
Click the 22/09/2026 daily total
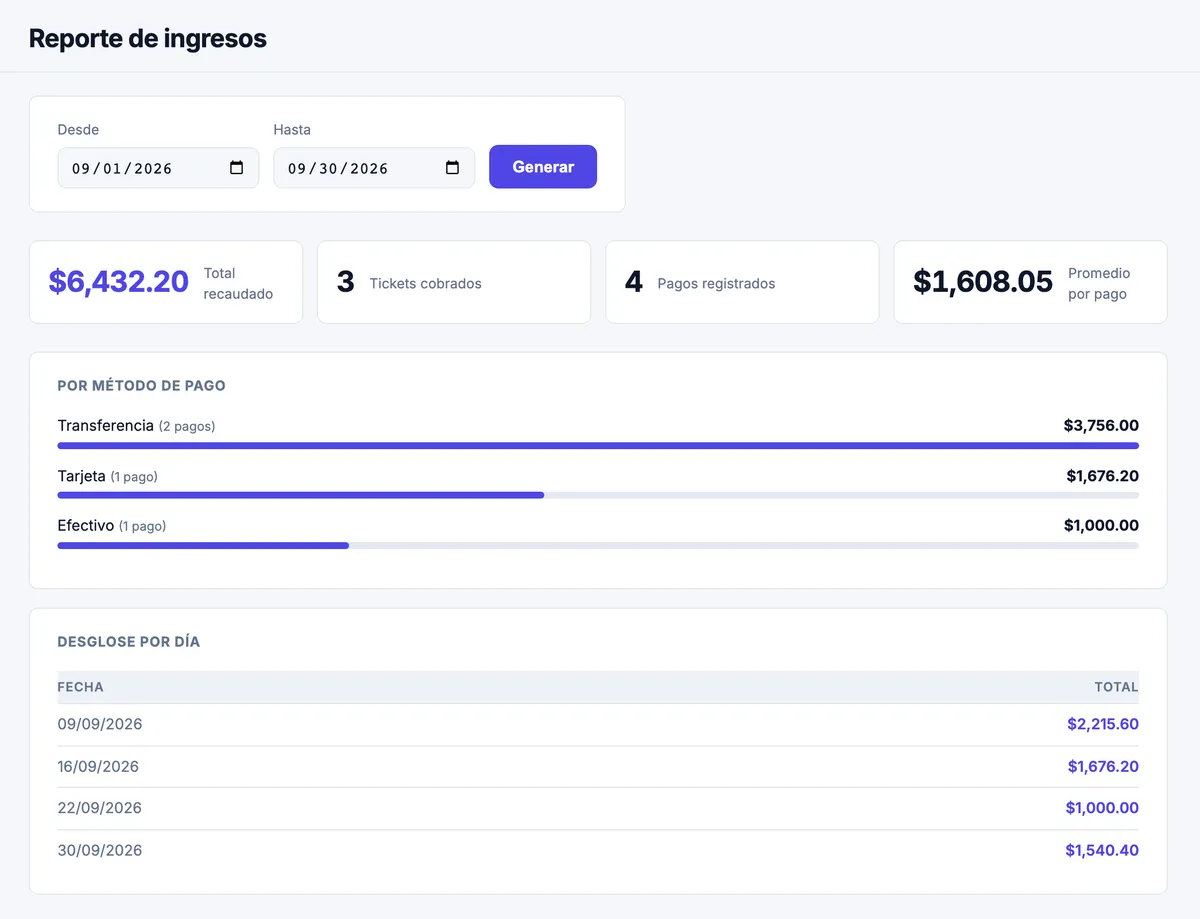coord(1102,808)
